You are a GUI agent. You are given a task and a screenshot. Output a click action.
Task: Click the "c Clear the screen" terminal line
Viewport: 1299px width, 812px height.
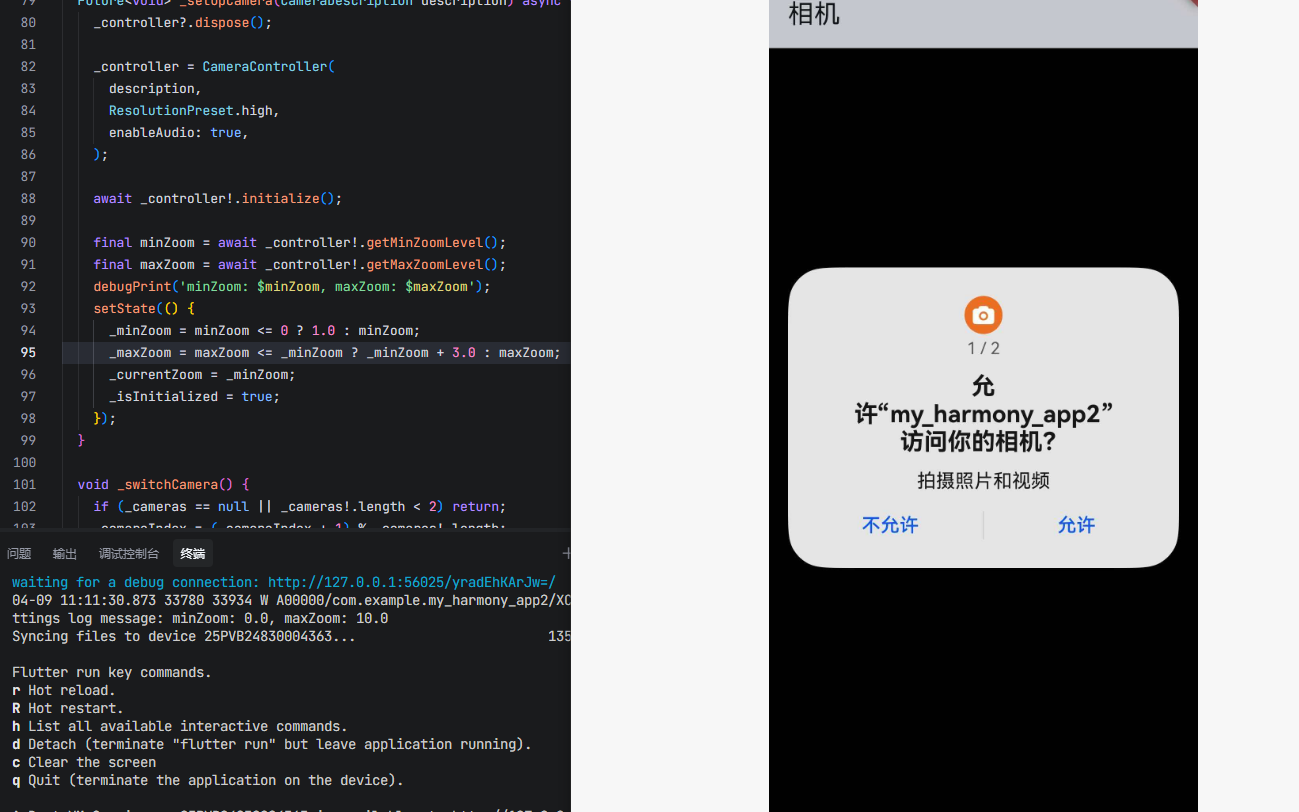[x=84, y=762]
